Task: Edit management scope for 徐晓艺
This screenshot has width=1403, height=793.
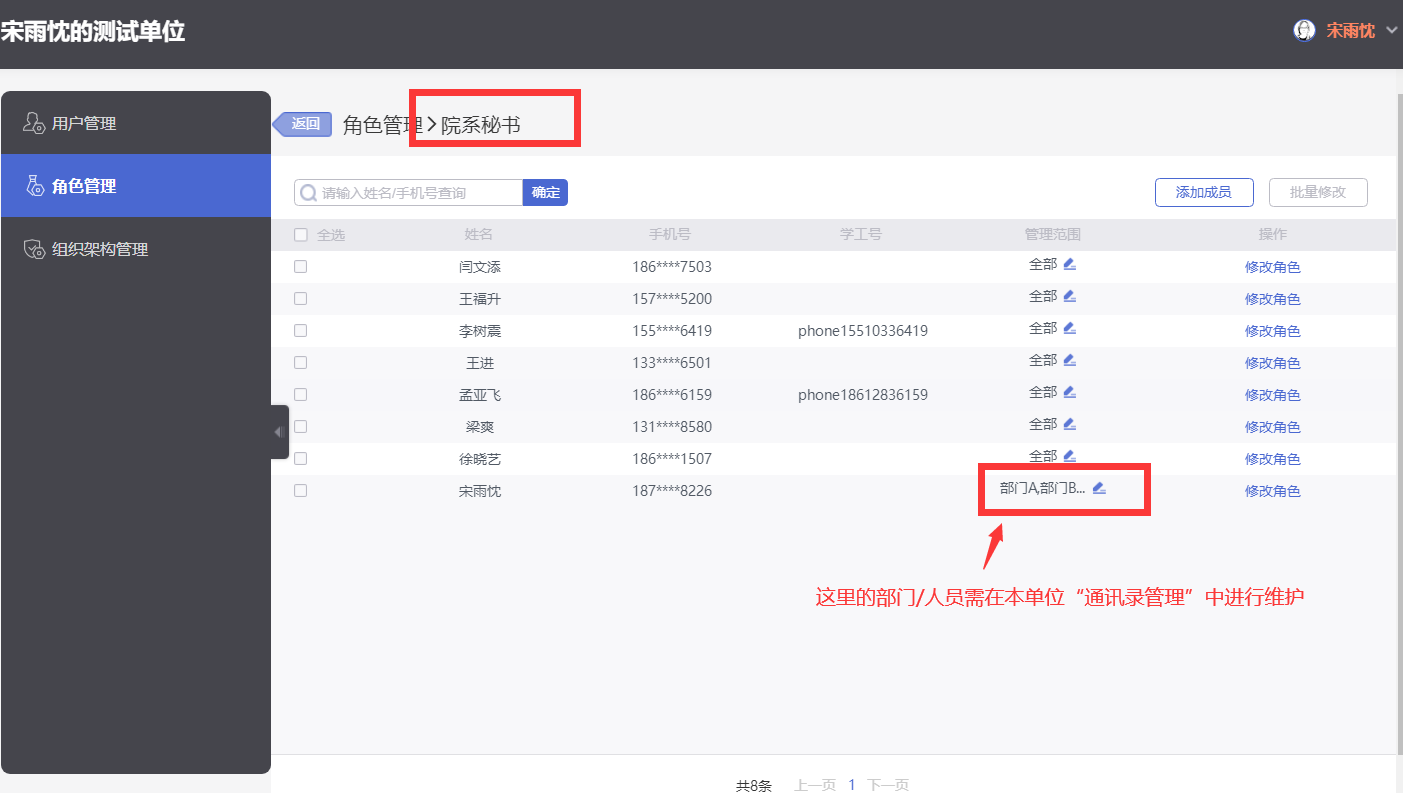Action: coord(1069,456)
